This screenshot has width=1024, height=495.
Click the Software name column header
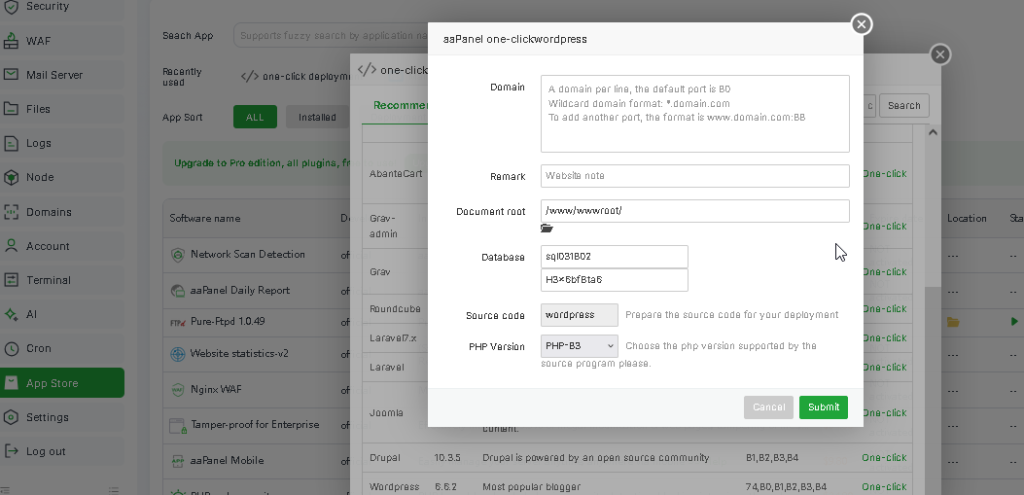click(x=205, y=218)
